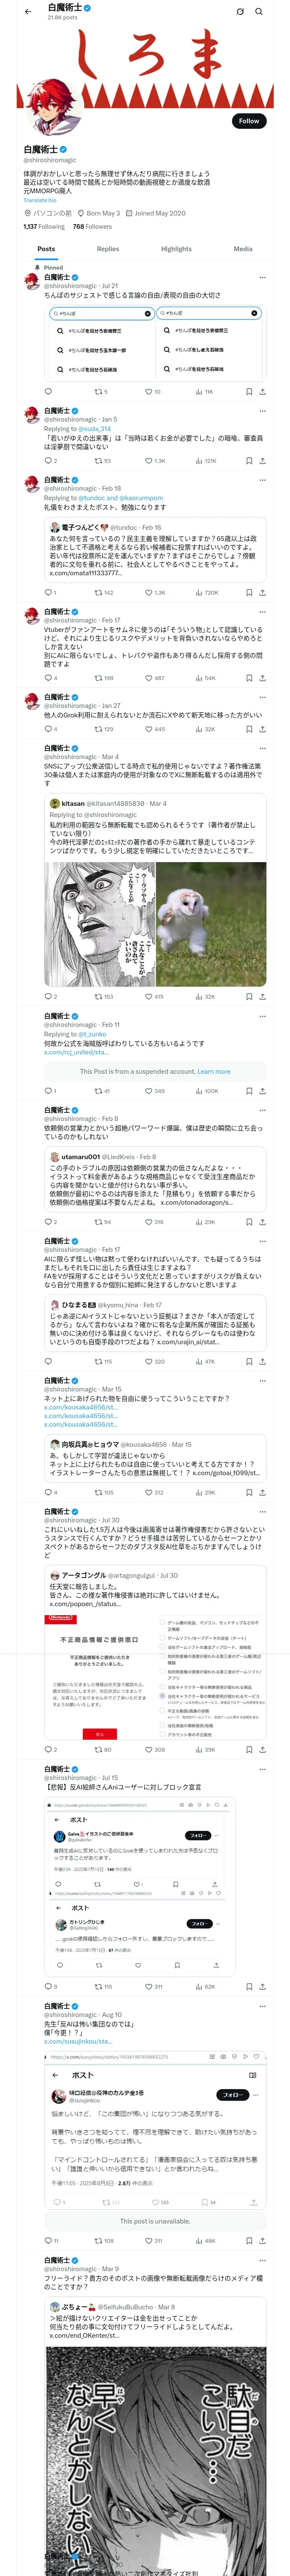
Task: Expand options menu on Jan 27 post
Action: click(262, 697)
